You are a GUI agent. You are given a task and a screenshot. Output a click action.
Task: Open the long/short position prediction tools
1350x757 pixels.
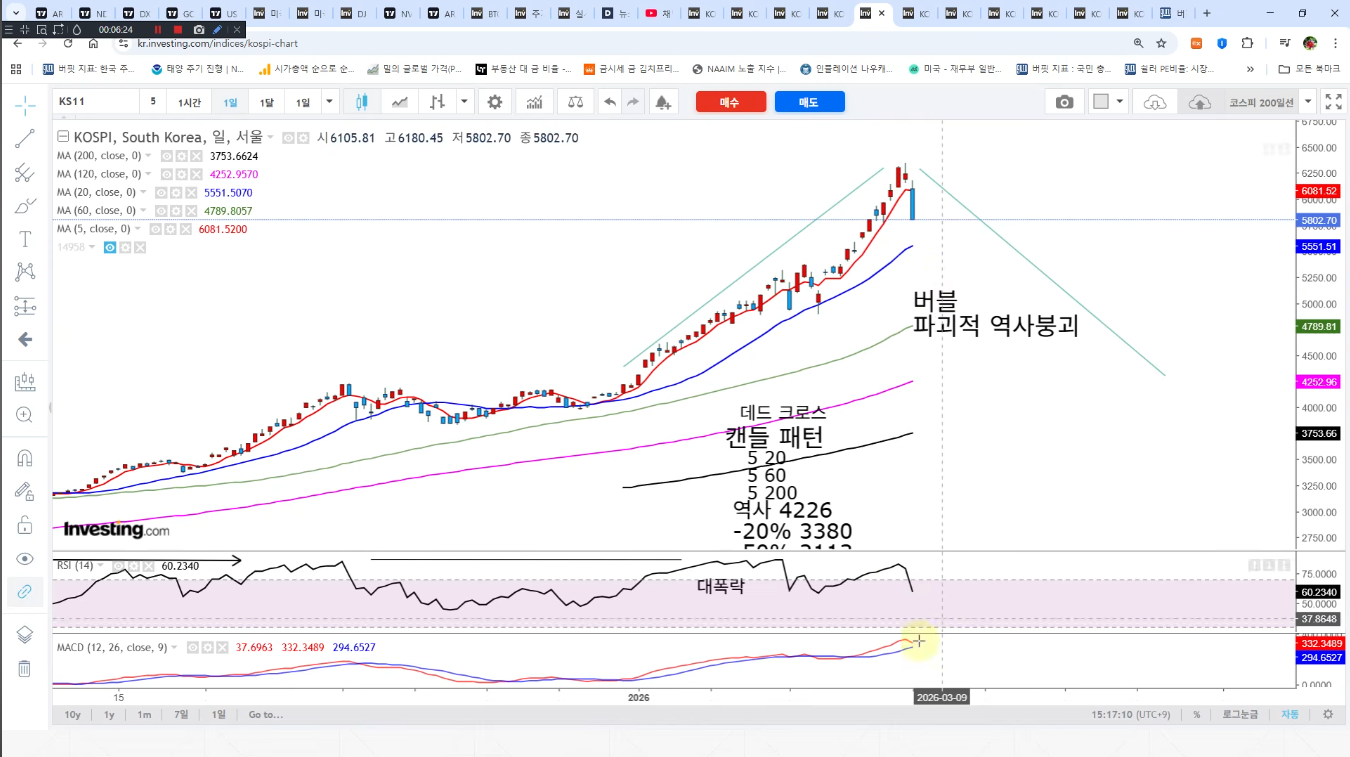pyautogui.click(x=25, y=306)
